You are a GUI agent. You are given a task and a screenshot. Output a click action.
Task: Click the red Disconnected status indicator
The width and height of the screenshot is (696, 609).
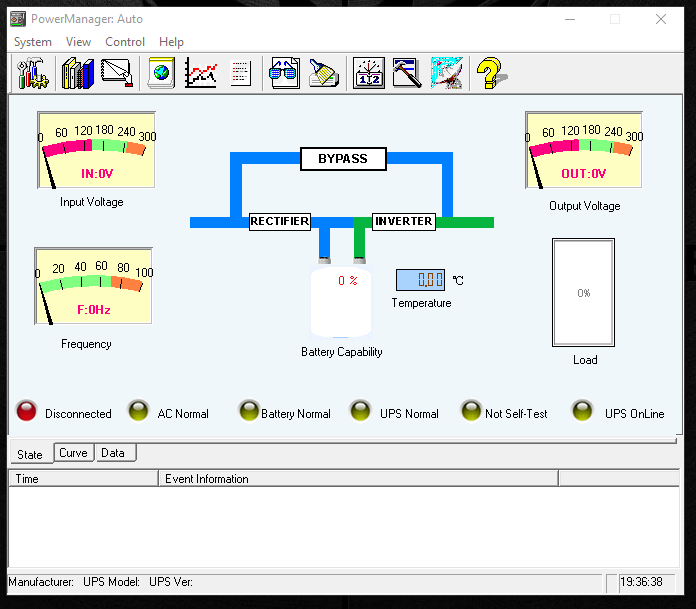(27, 411)
